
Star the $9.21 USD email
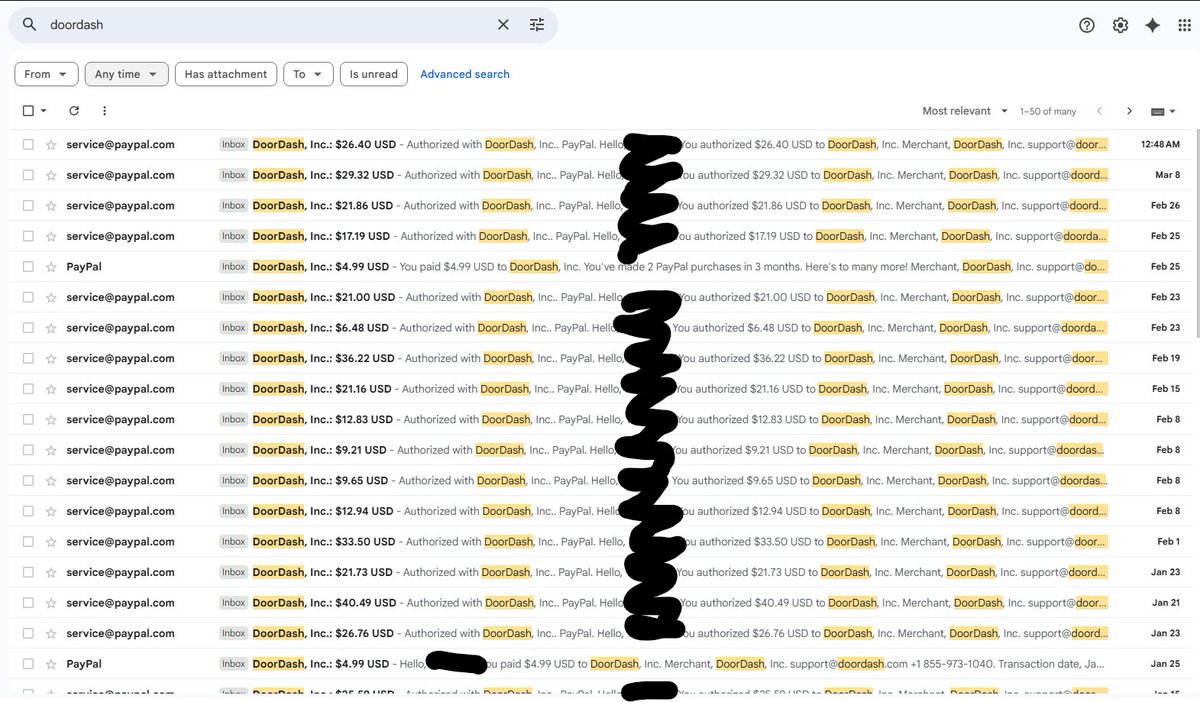(51, 450)
